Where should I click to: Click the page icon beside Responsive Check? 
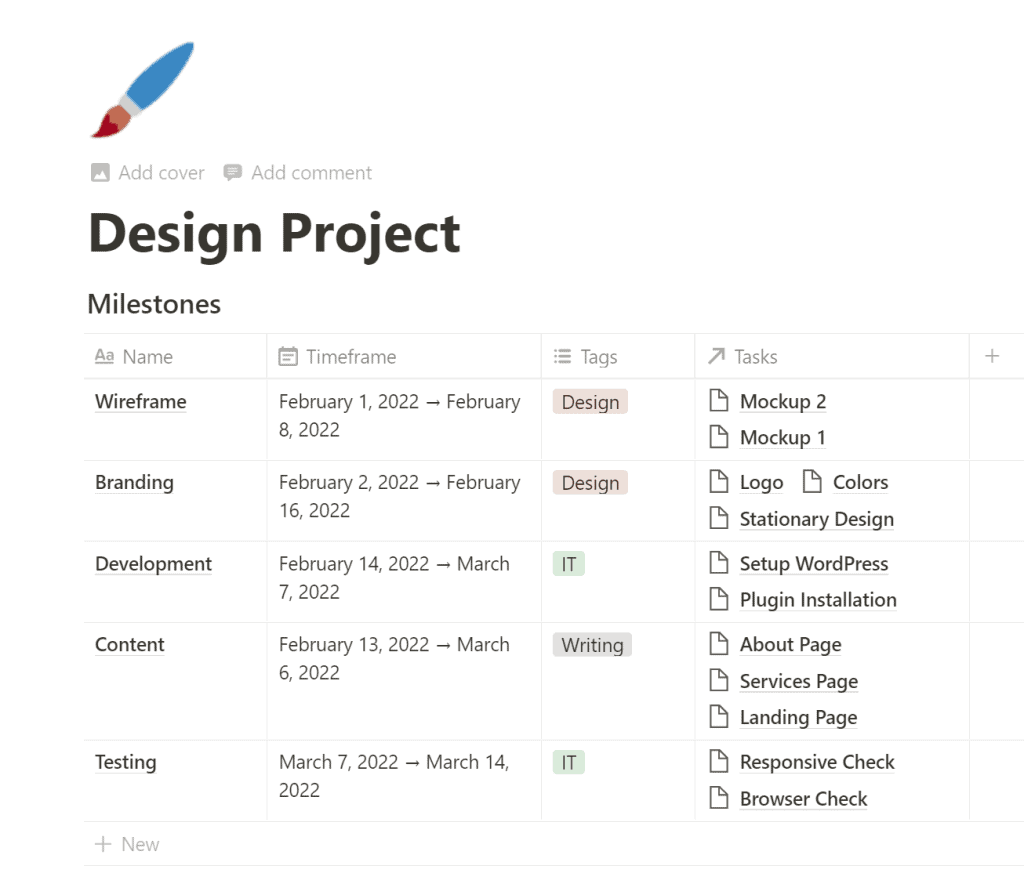coord(720,762)
